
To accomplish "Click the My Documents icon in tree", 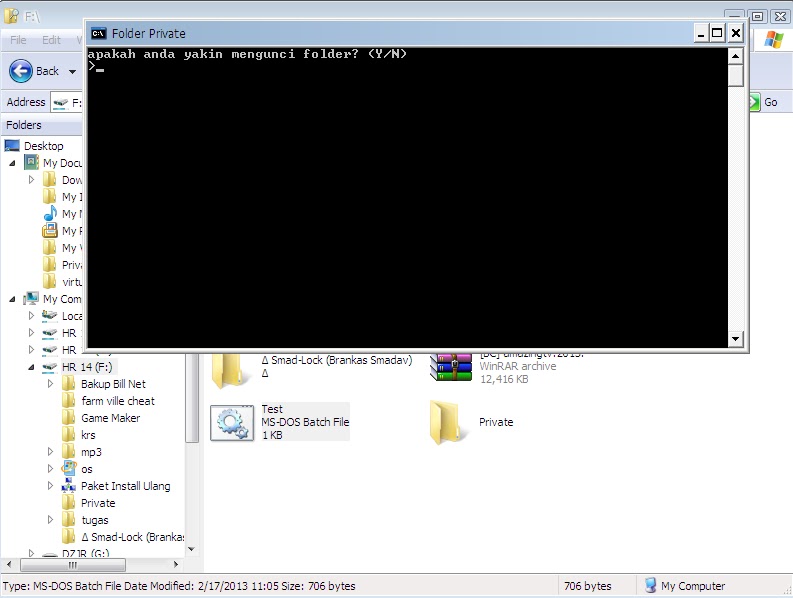I will click(31, 163).
